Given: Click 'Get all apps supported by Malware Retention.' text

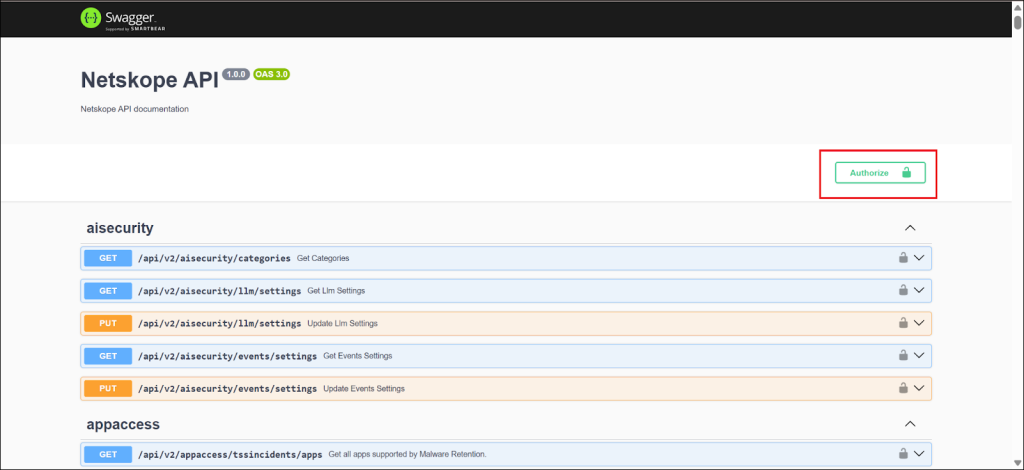Looking at the screenshot, I should click(x=408, y=454).
